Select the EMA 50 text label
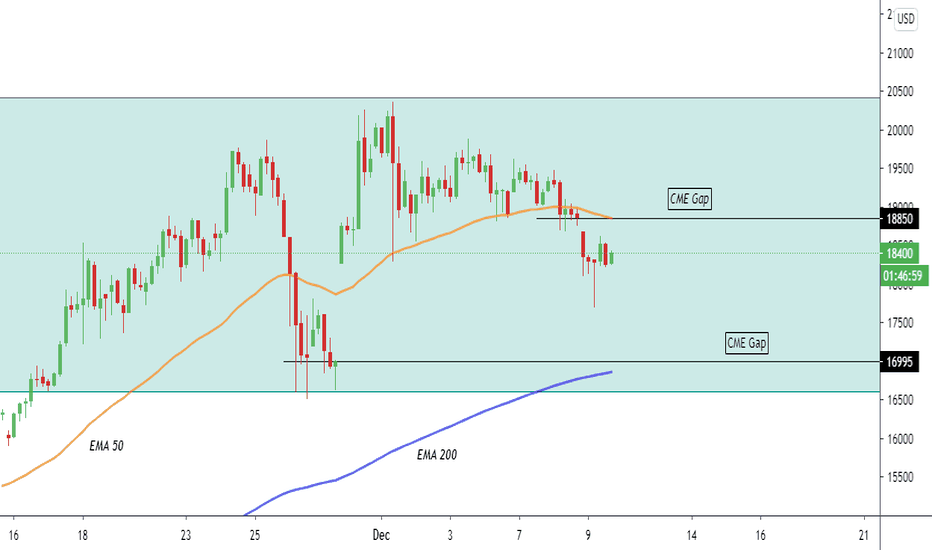This screenshot has height=550, width=932. click(x=106, y=445)
